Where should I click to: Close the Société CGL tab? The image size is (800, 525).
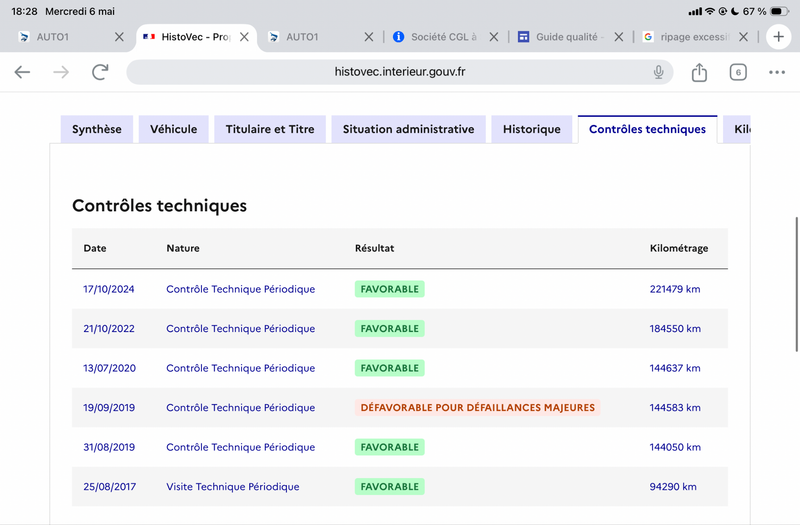click(493, 37)
